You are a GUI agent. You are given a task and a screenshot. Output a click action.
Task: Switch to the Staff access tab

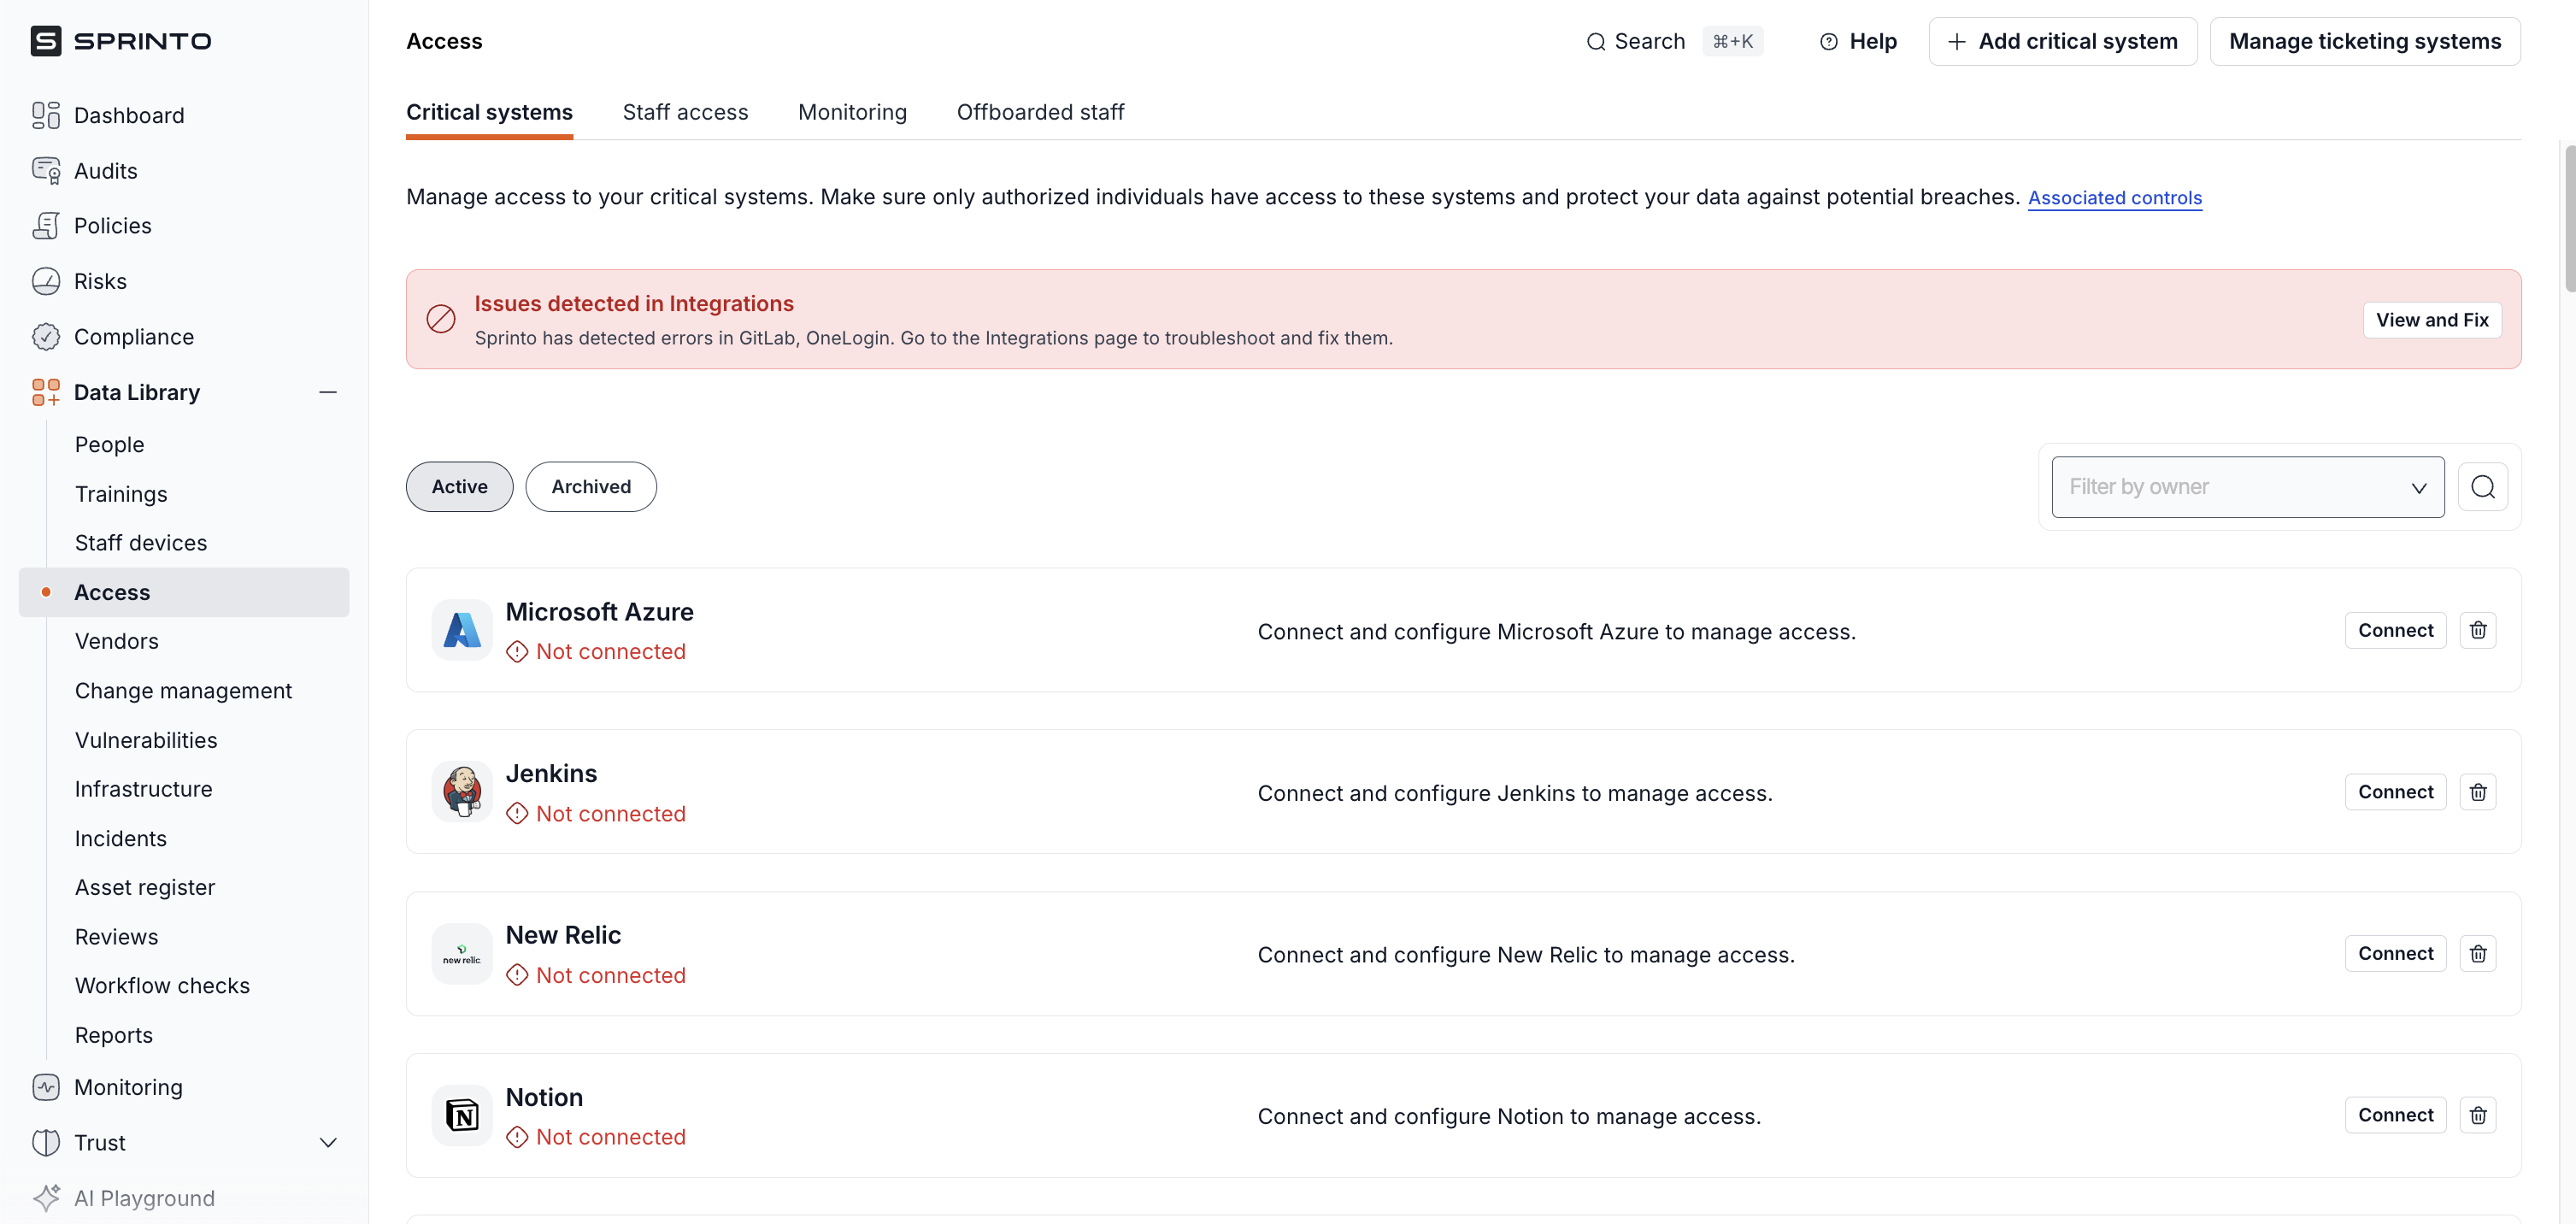coord(685,112)
